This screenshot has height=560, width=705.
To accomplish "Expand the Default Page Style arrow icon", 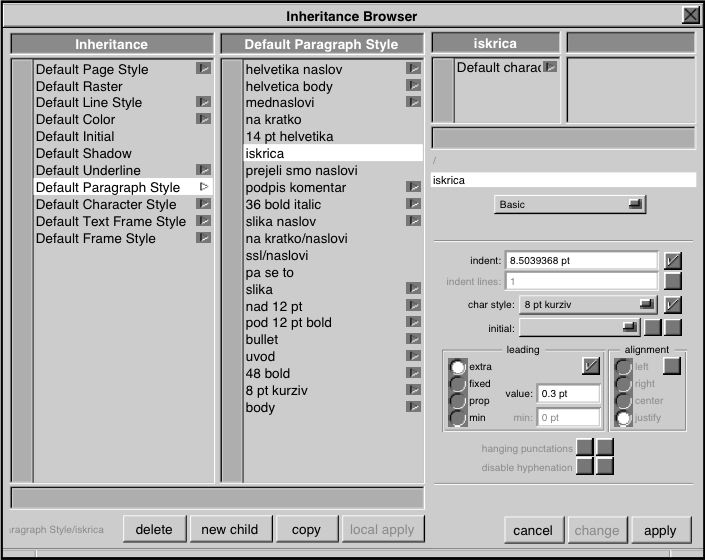I will [203, 68].
